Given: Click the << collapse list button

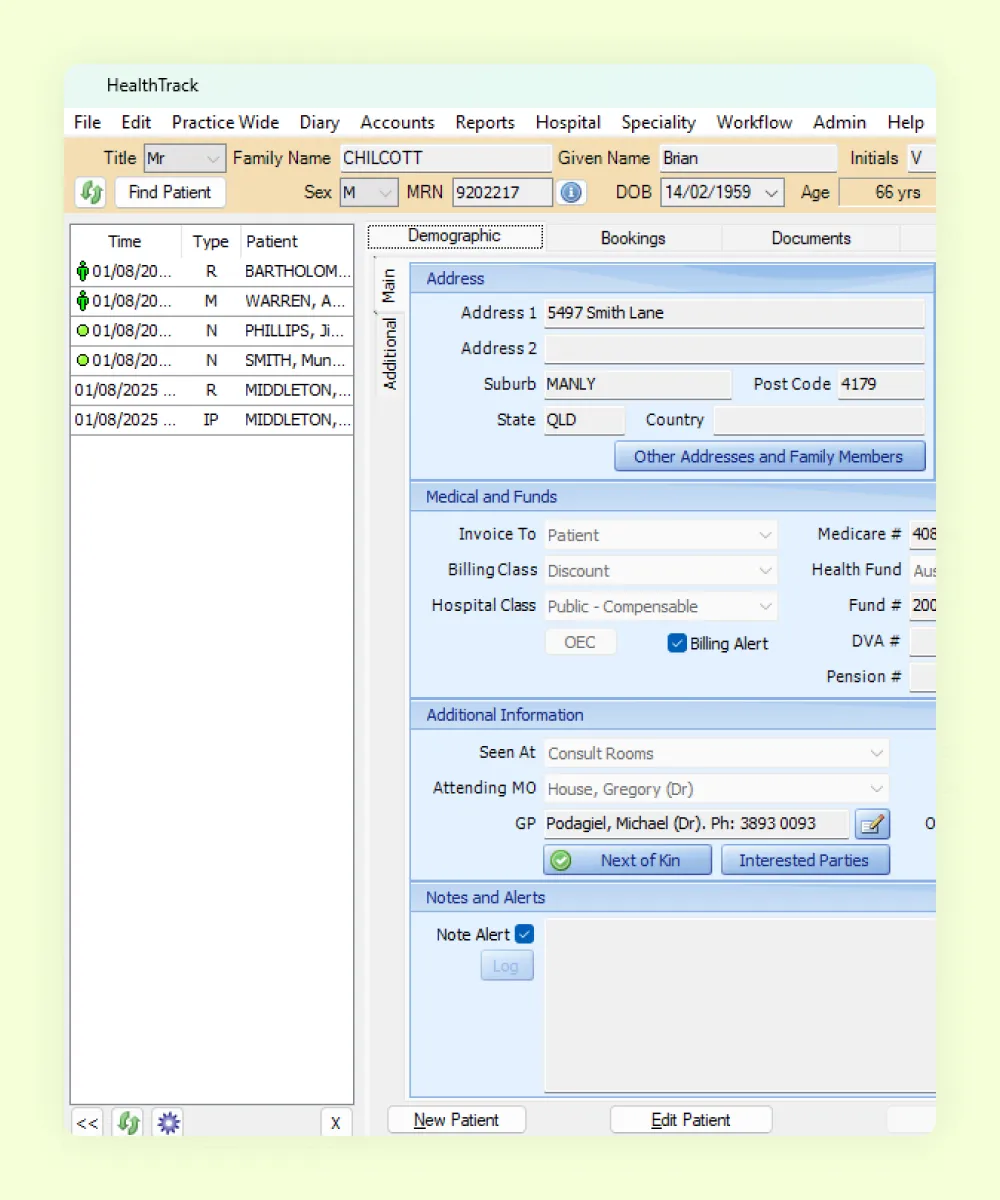Looking at the screenshot, I should [x=87, y=1123].
